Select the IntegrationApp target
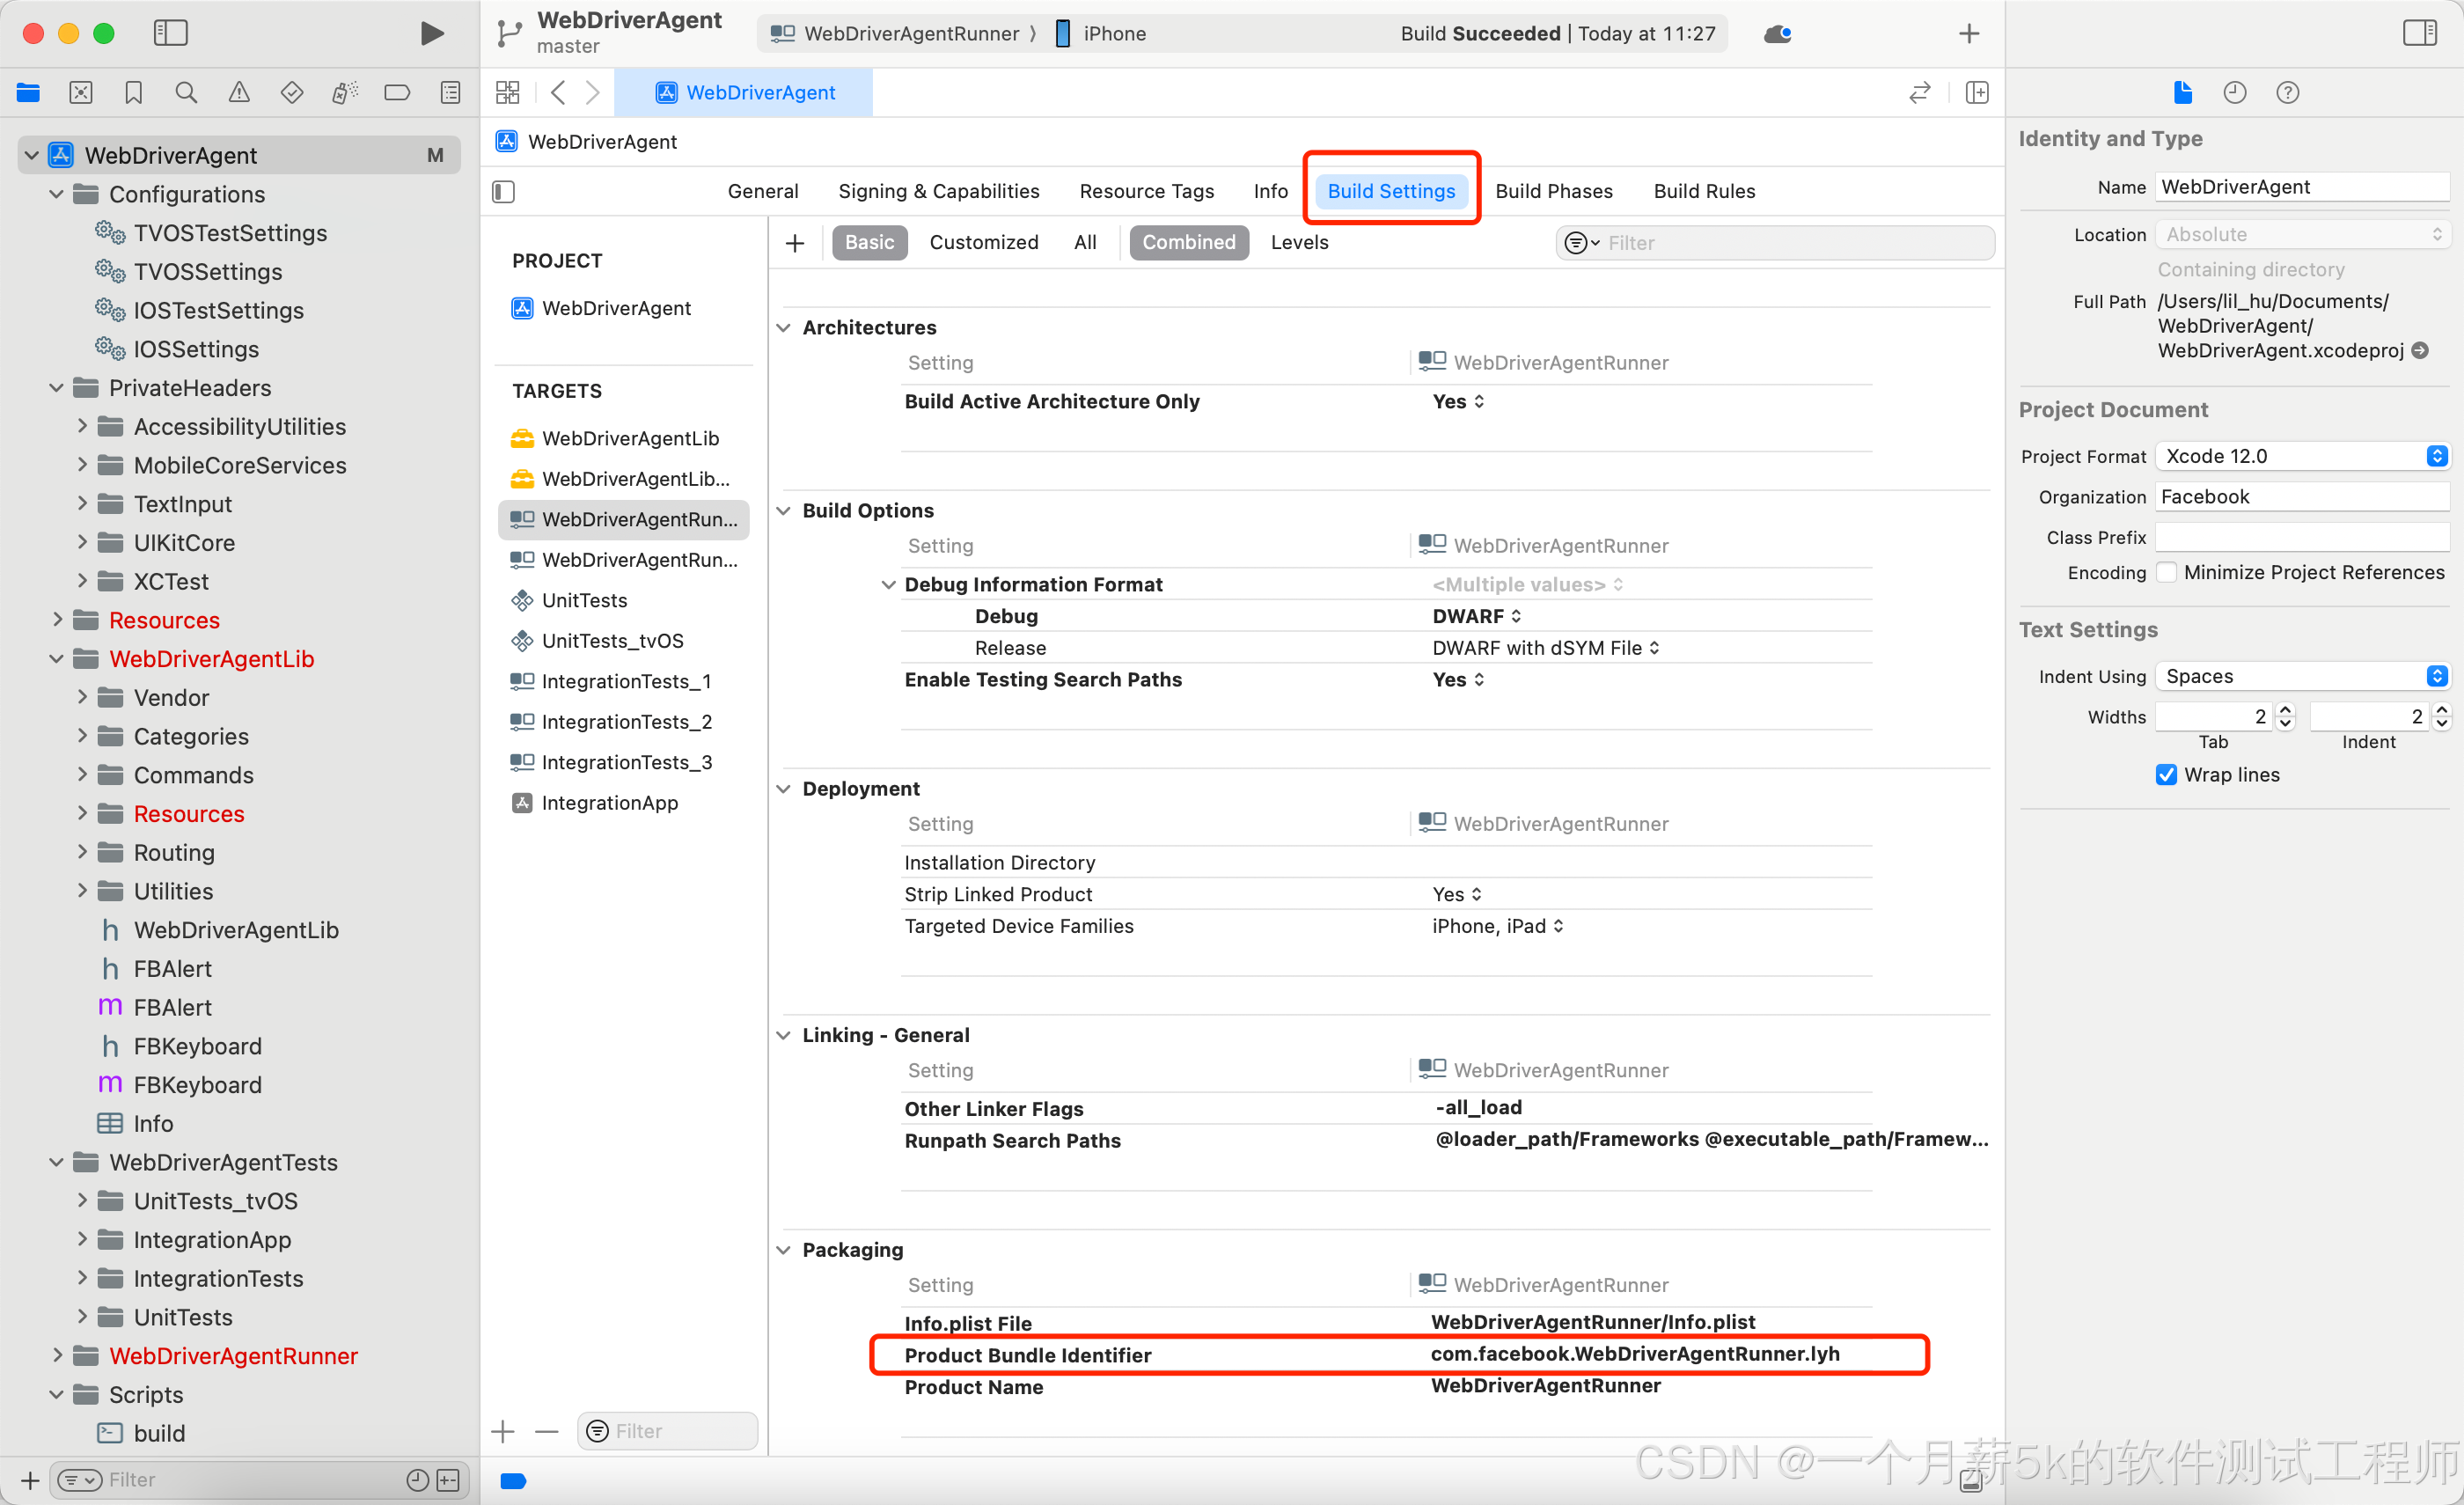The width and height of the screenshot is (2464, 1505). pyautogui.click(x=624, y=802)
